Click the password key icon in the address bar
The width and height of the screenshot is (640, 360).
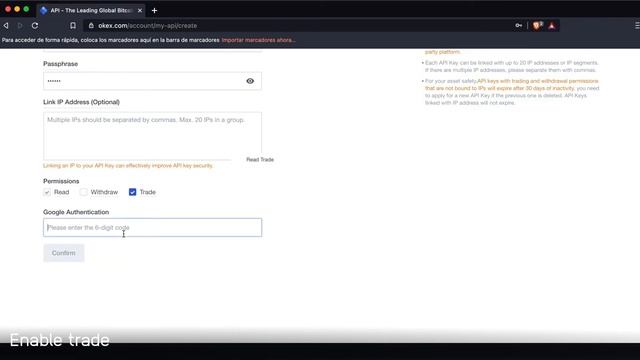518,25
